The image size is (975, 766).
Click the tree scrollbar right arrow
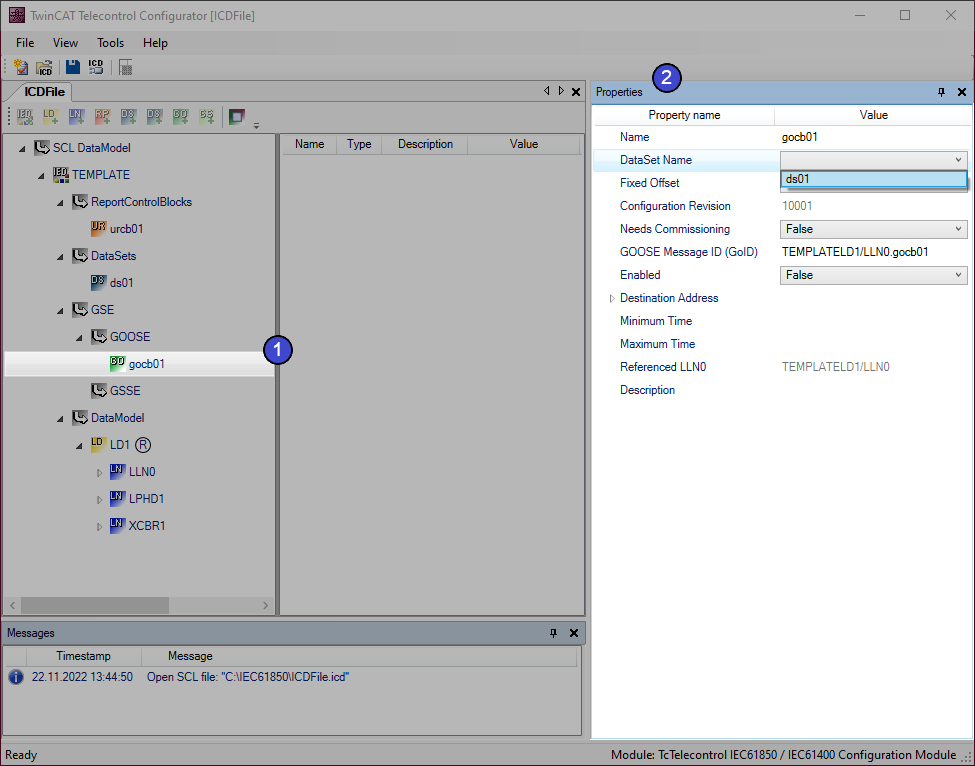(266, 605)
